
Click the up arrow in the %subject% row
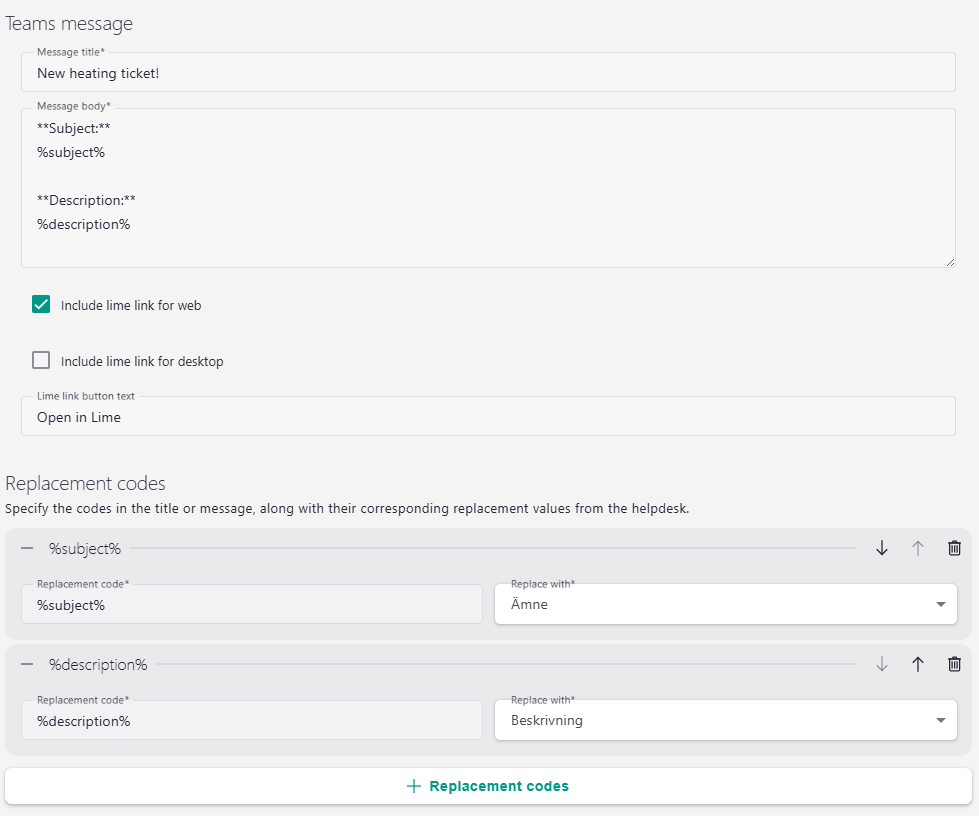pyautogui.click(x=918, y=548)
